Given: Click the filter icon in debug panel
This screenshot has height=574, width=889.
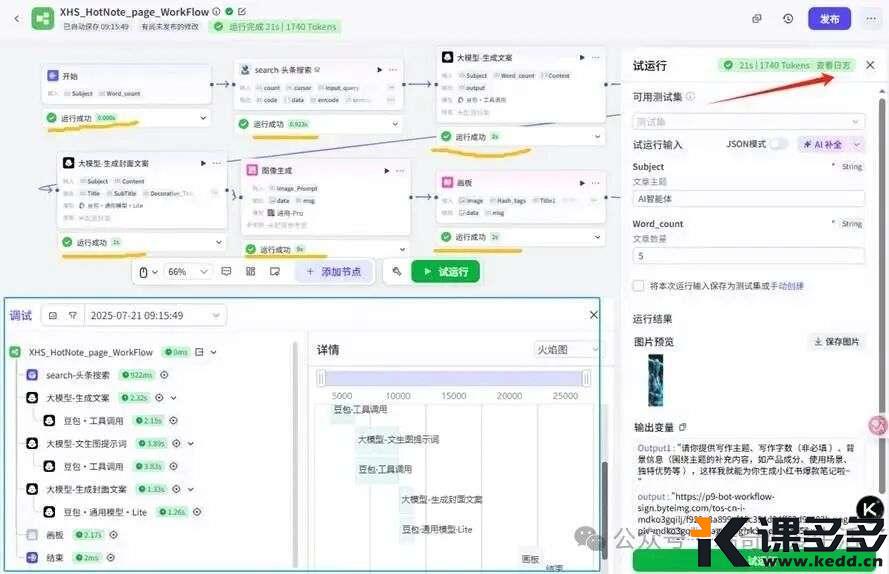Looking at the screenshot, I should (x=73, y=315).
